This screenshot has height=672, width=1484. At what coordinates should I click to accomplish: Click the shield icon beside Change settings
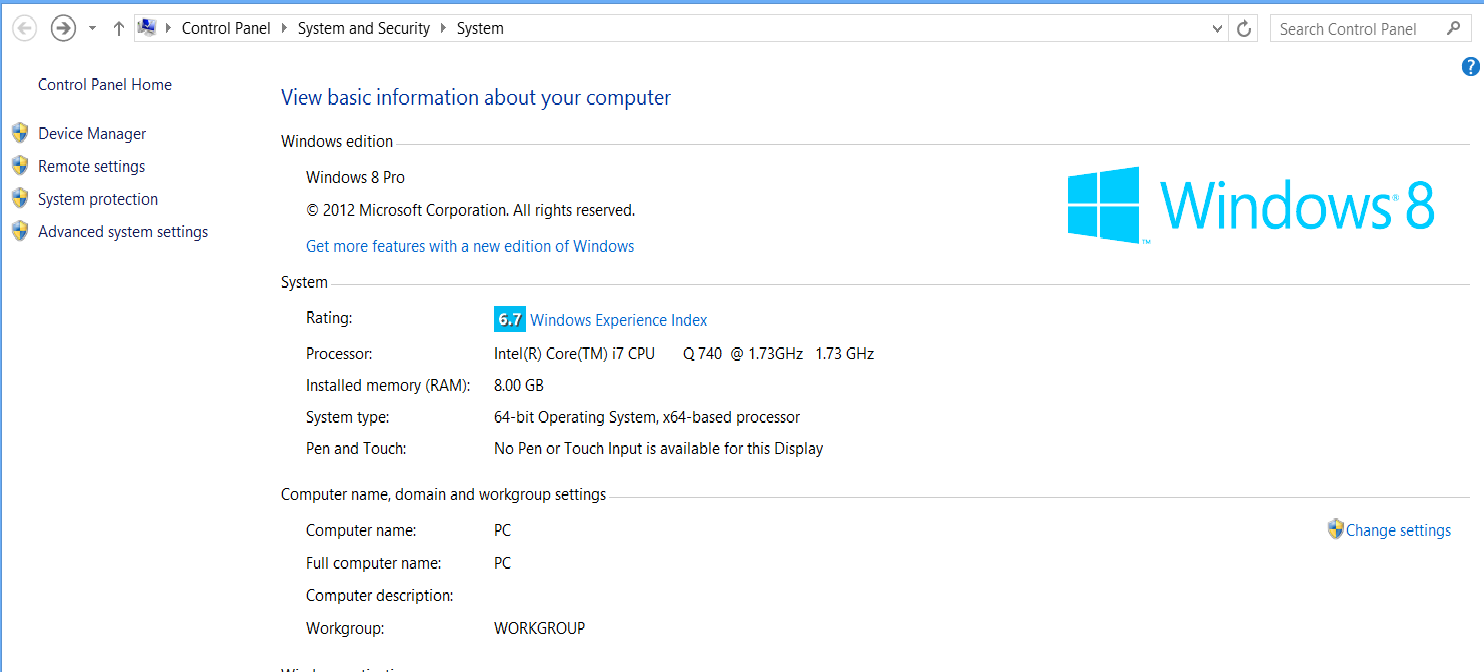click(1335, 530)
